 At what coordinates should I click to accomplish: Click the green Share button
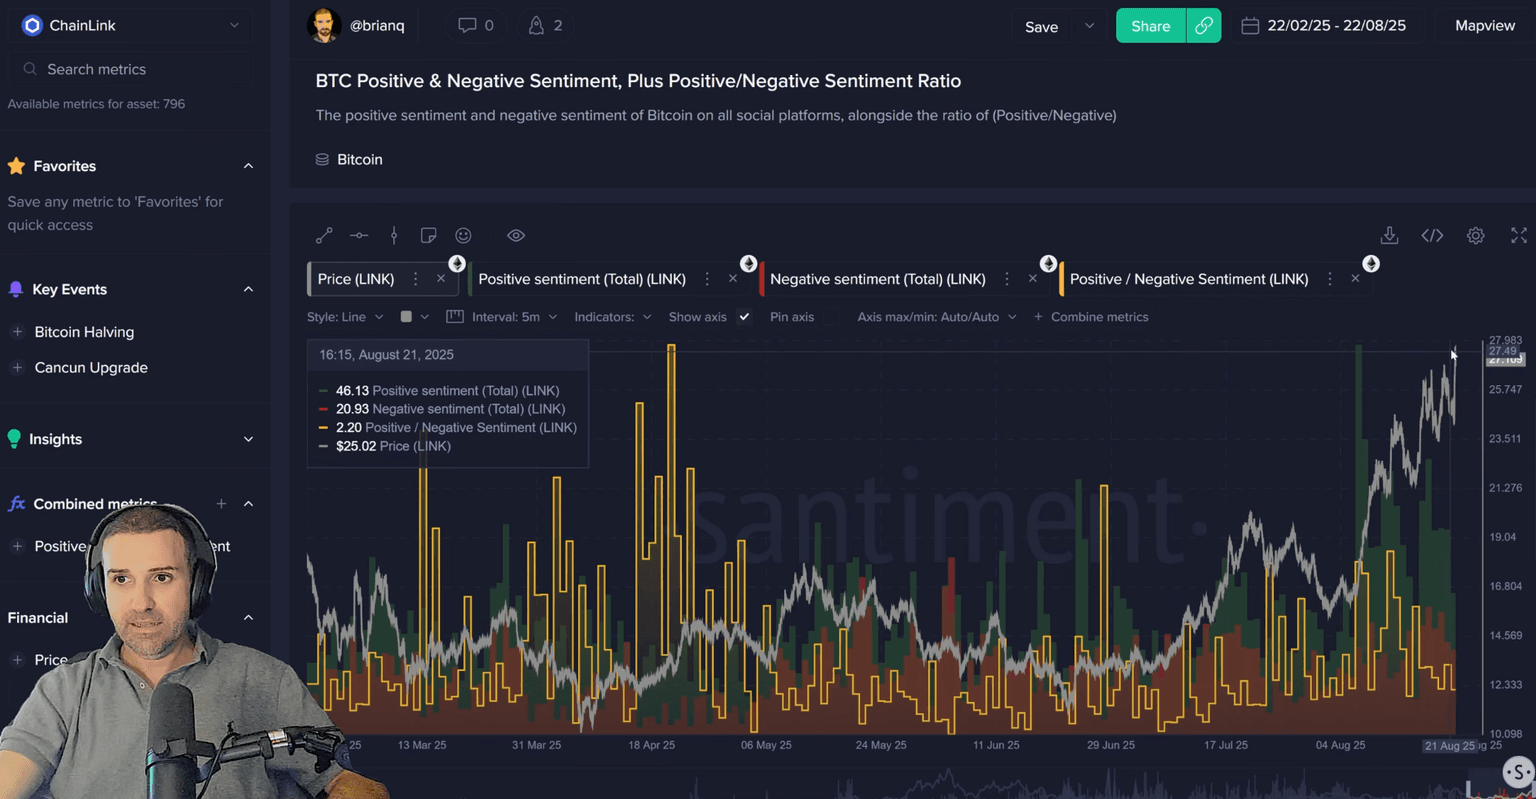[1150, 26]
